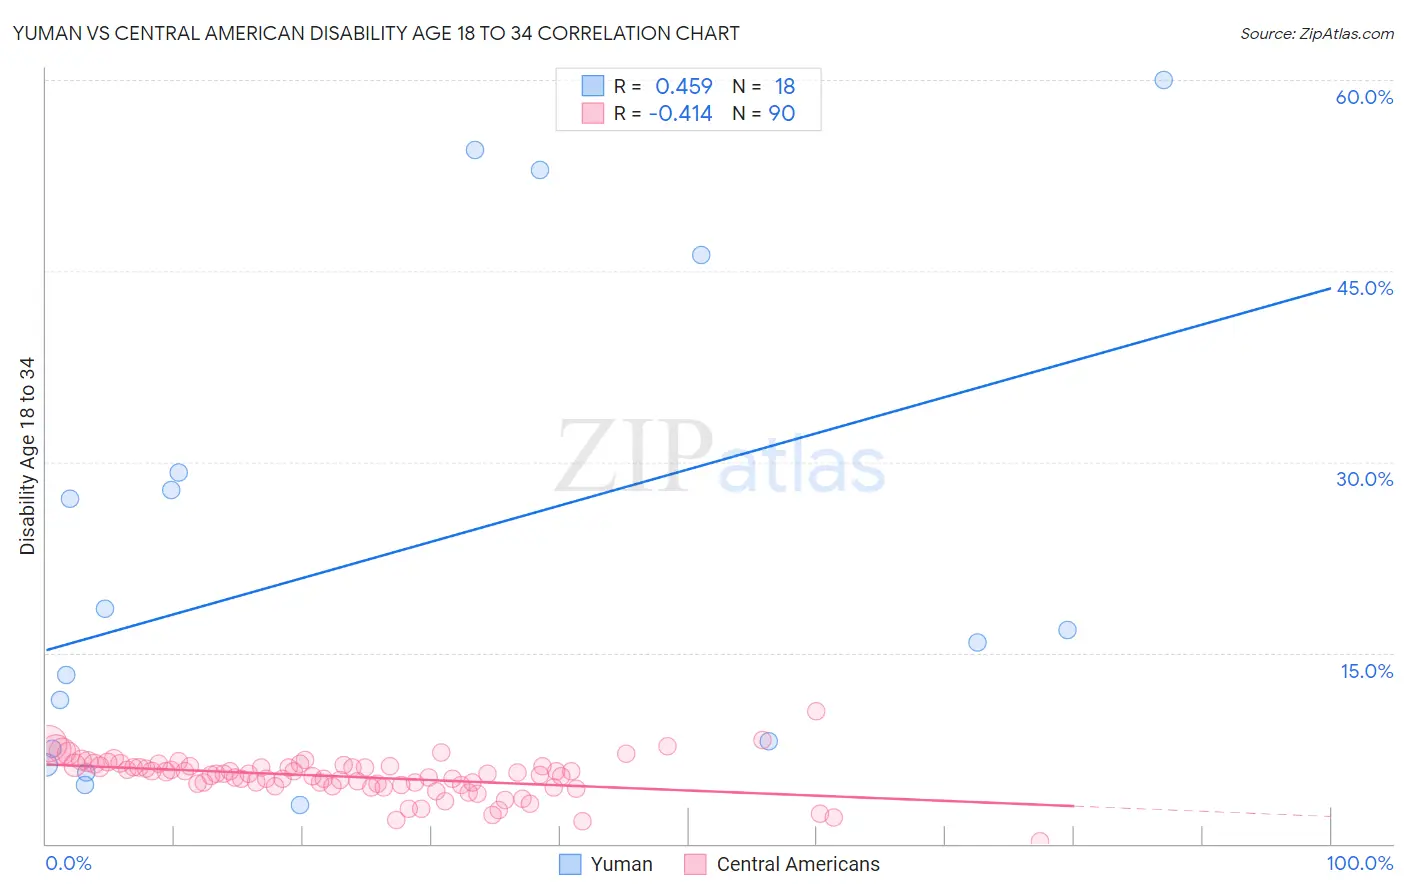The width and height of the screenshot is (1406, 892).
Task: Click the pink swatch beside R = -0.414
Action: click(x=593, y=113)
